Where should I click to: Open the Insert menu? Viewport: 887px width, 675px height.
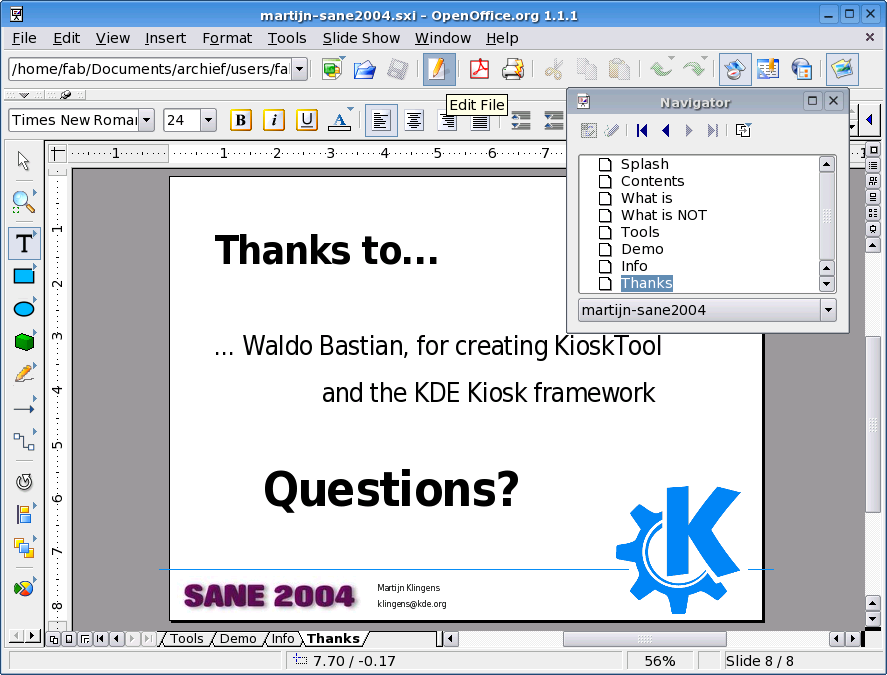click(165, 38)
